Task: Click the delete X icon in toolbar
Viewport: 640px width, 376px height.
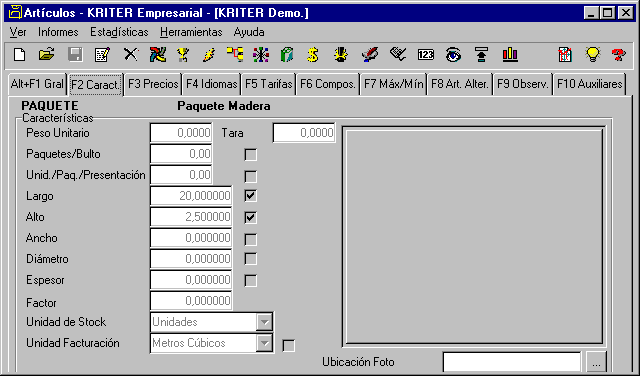Action: [x=131, y=54]
